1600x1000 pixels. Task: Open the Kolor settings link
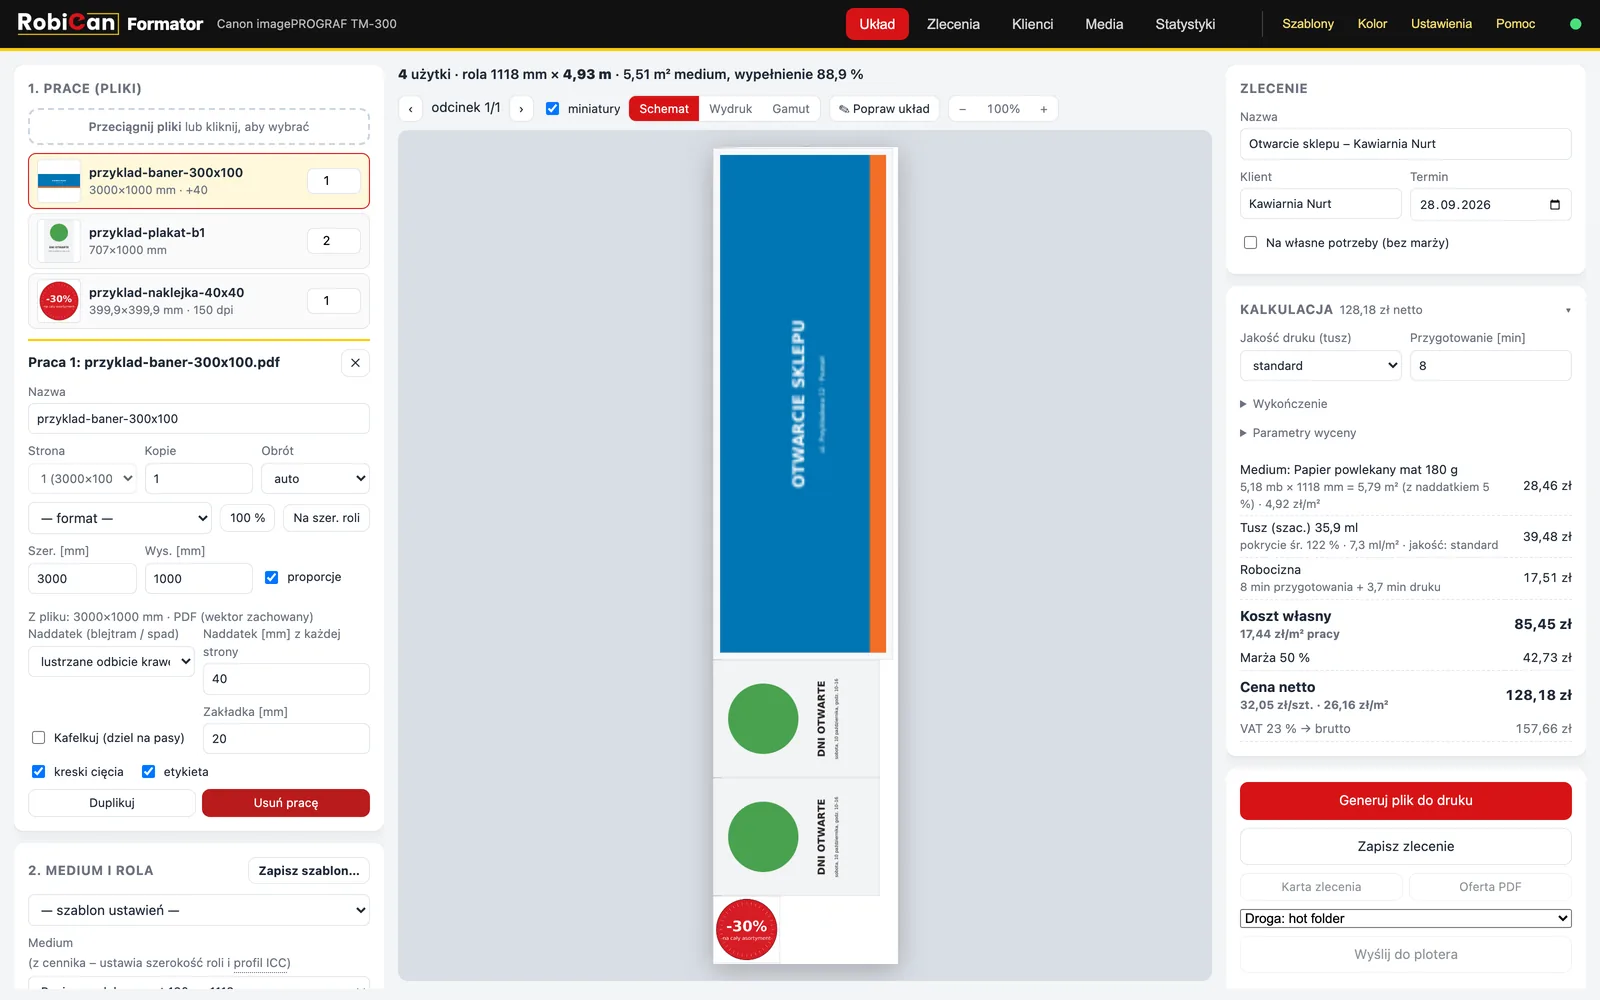point(1372,24)
